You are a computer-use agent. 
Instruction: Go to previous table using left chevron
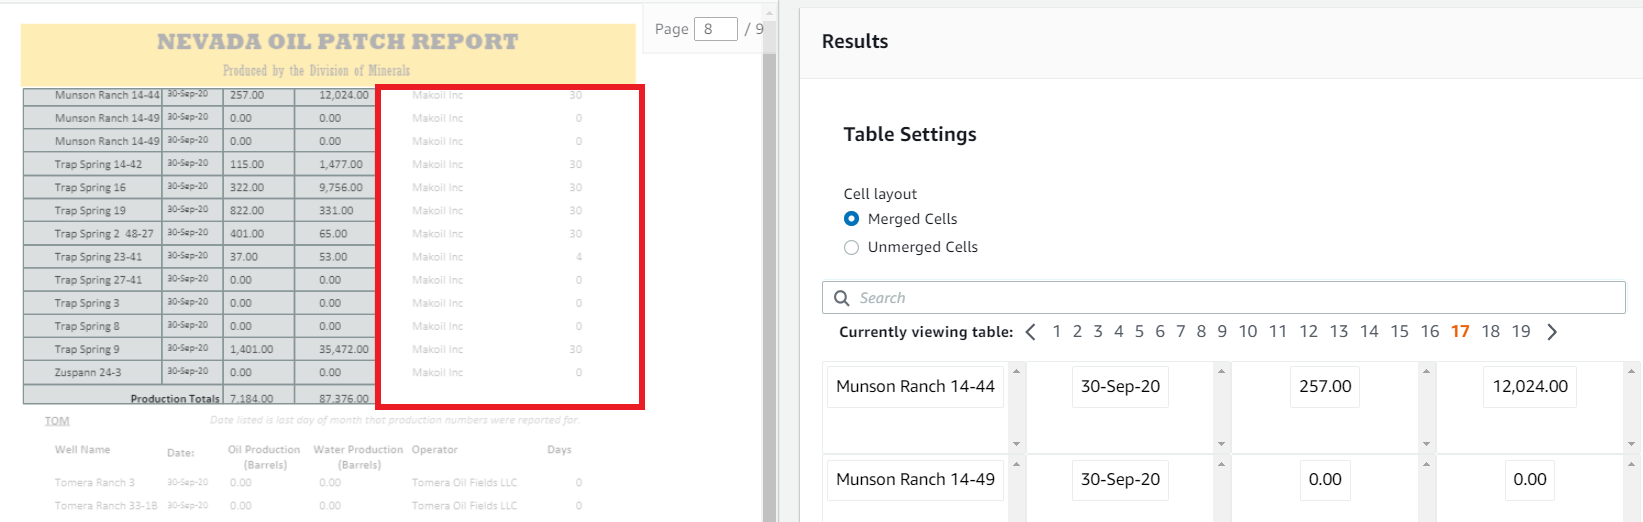tap(1031, 332)
